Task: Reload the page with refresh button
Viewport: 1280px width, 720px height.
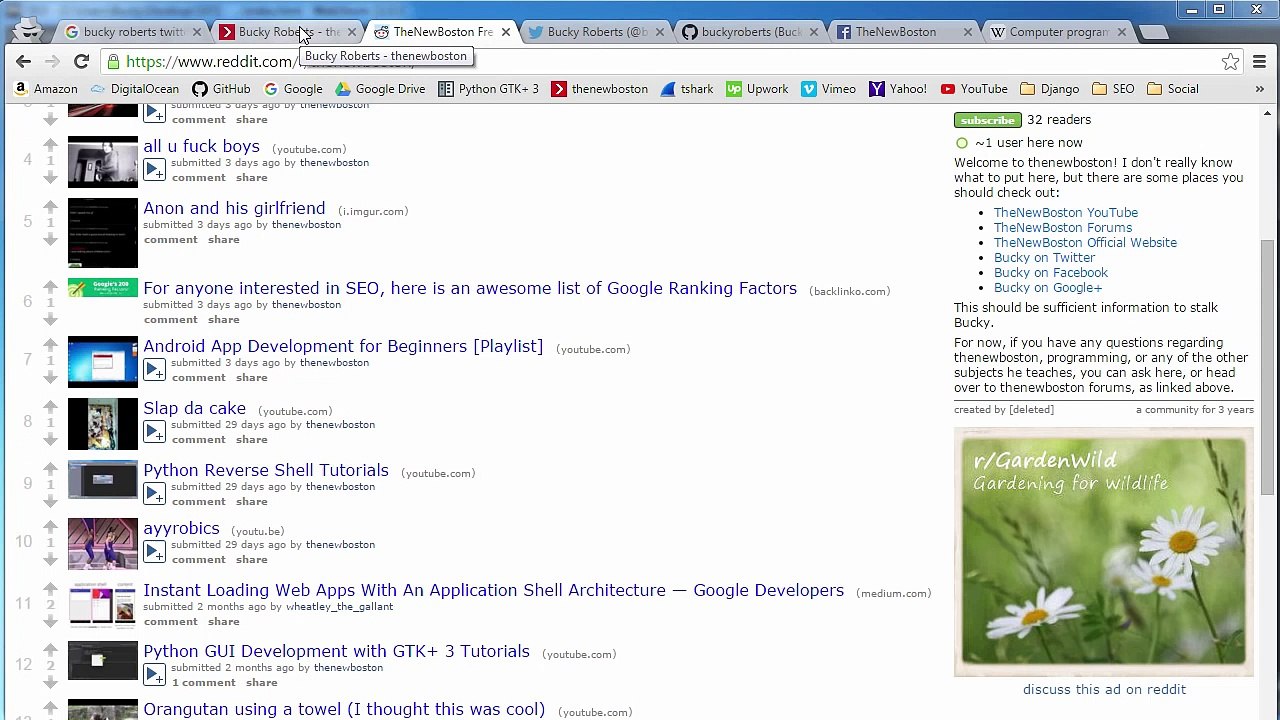Action: pyautogui.click(x=81, y=61)
